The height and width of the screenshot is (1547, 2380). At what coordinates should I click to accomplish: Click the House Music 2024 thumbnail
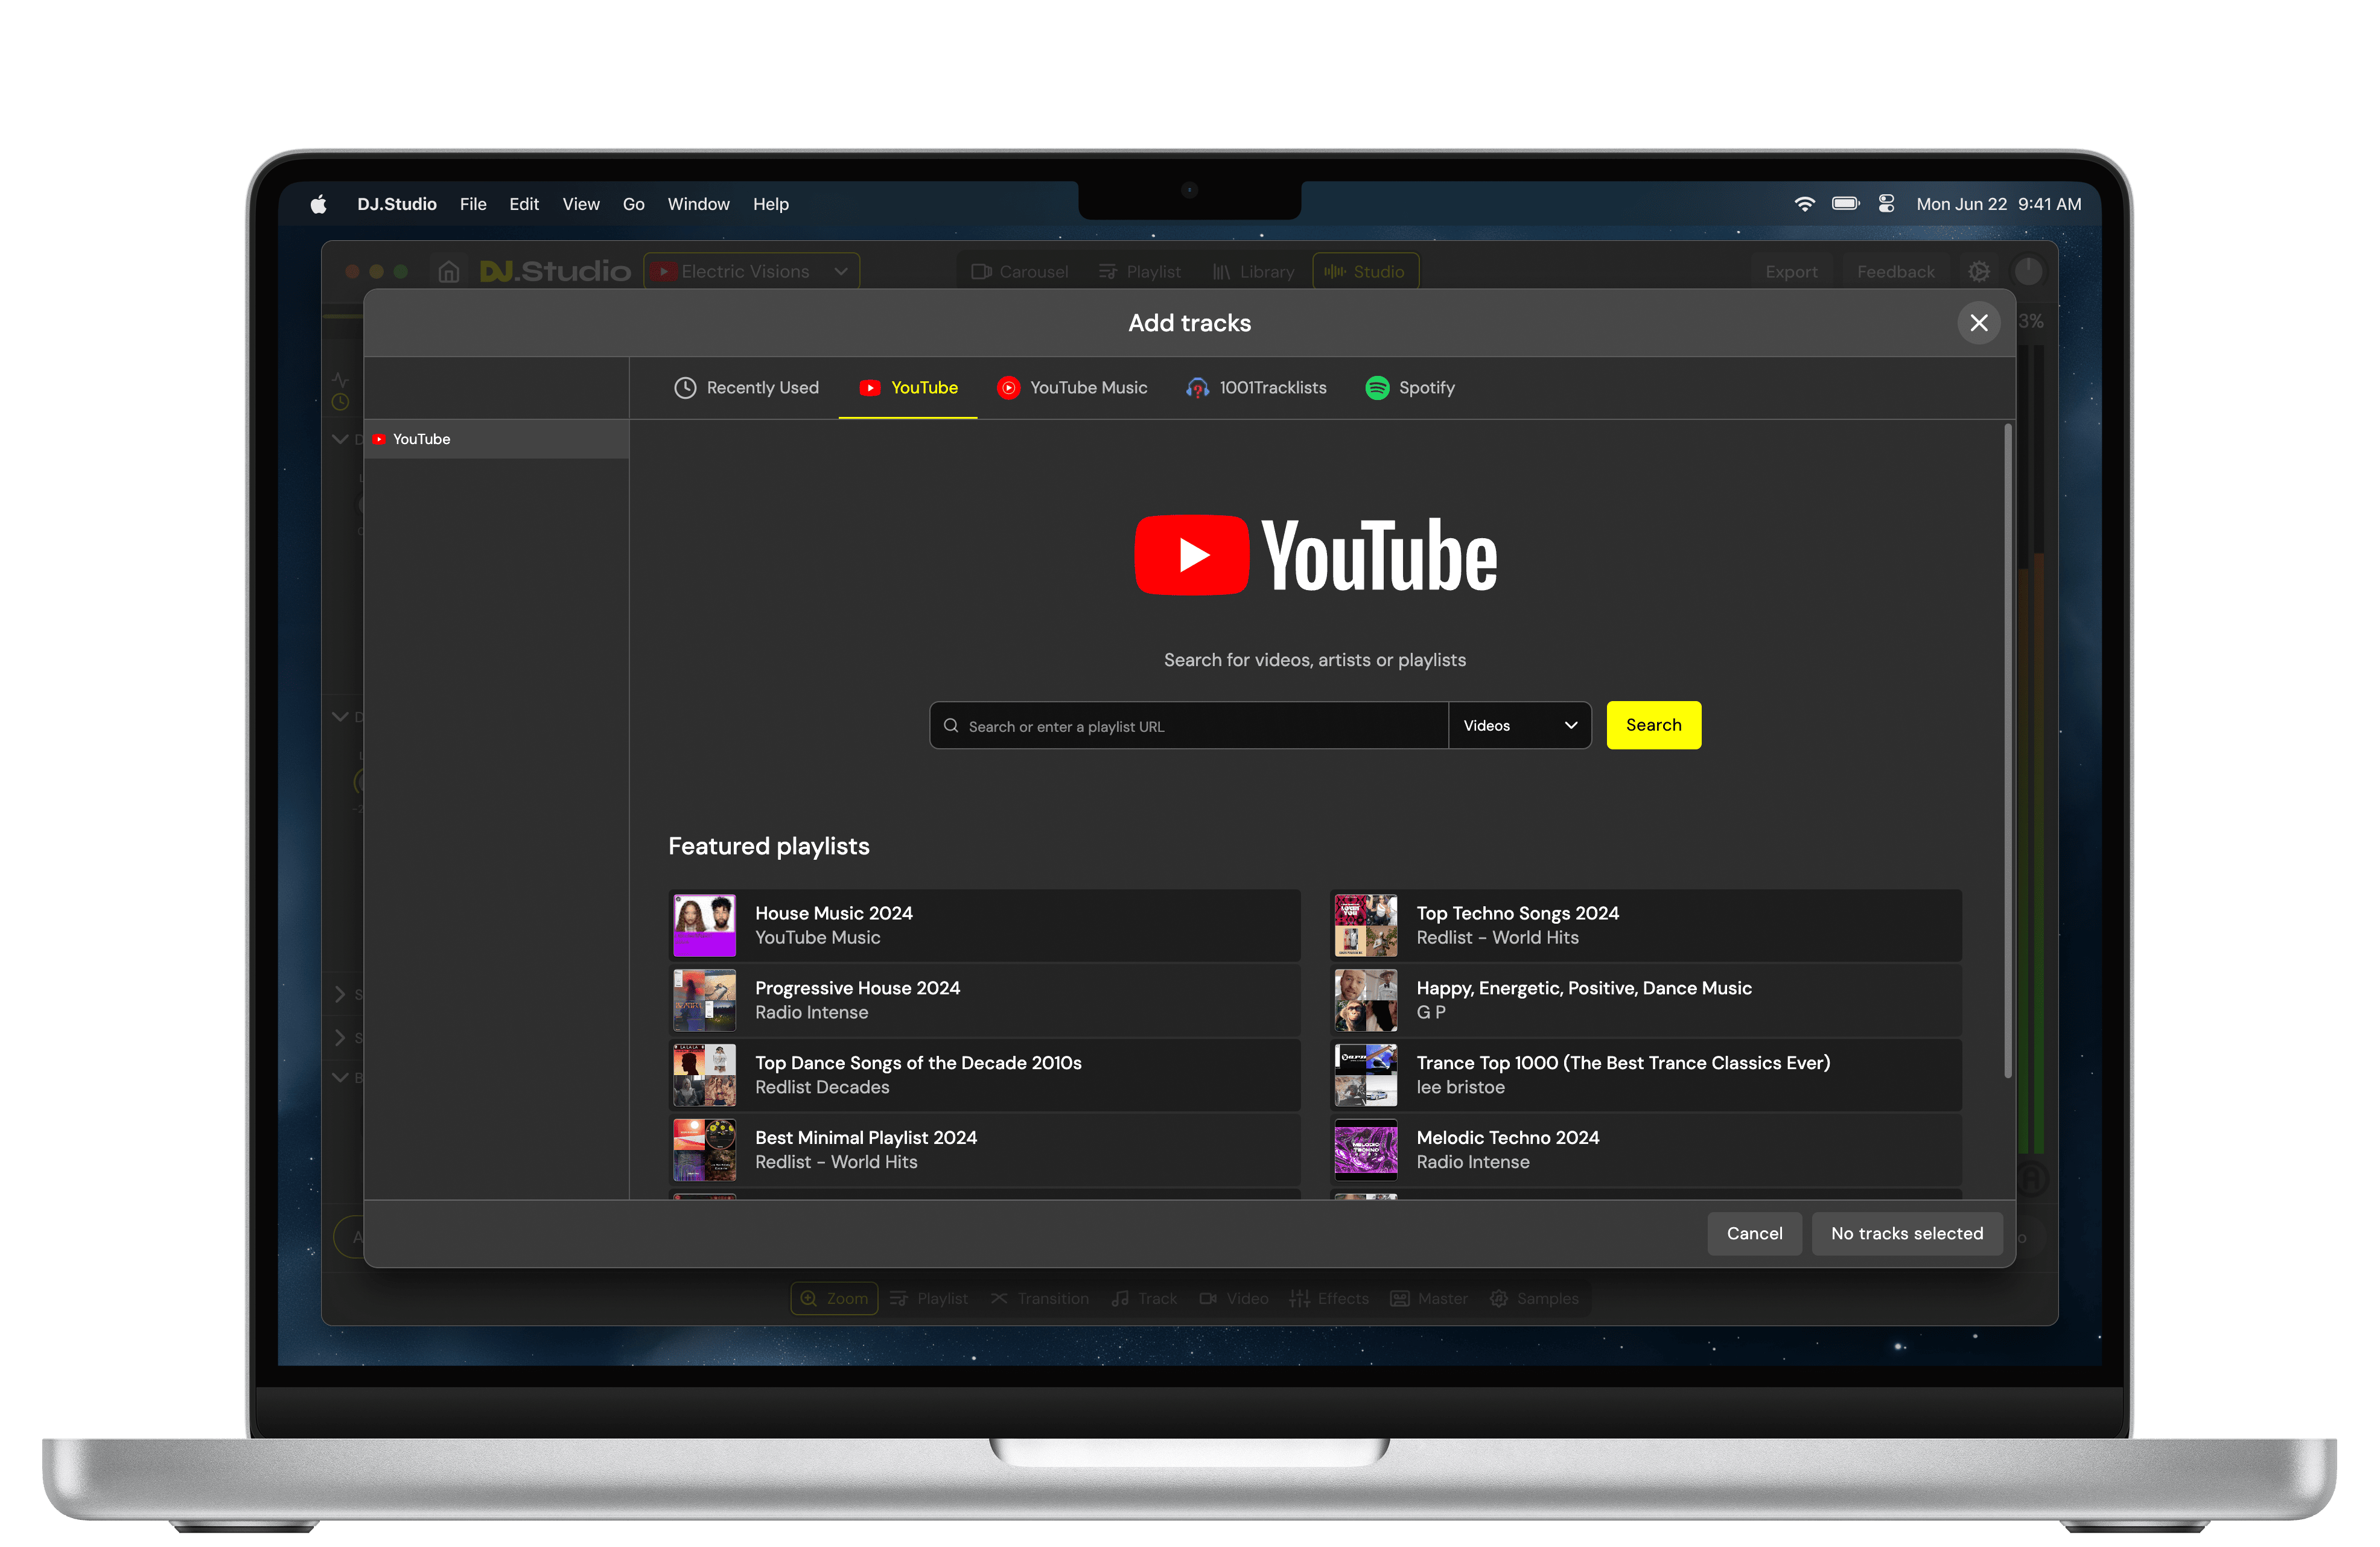click(x=704, y=925)
